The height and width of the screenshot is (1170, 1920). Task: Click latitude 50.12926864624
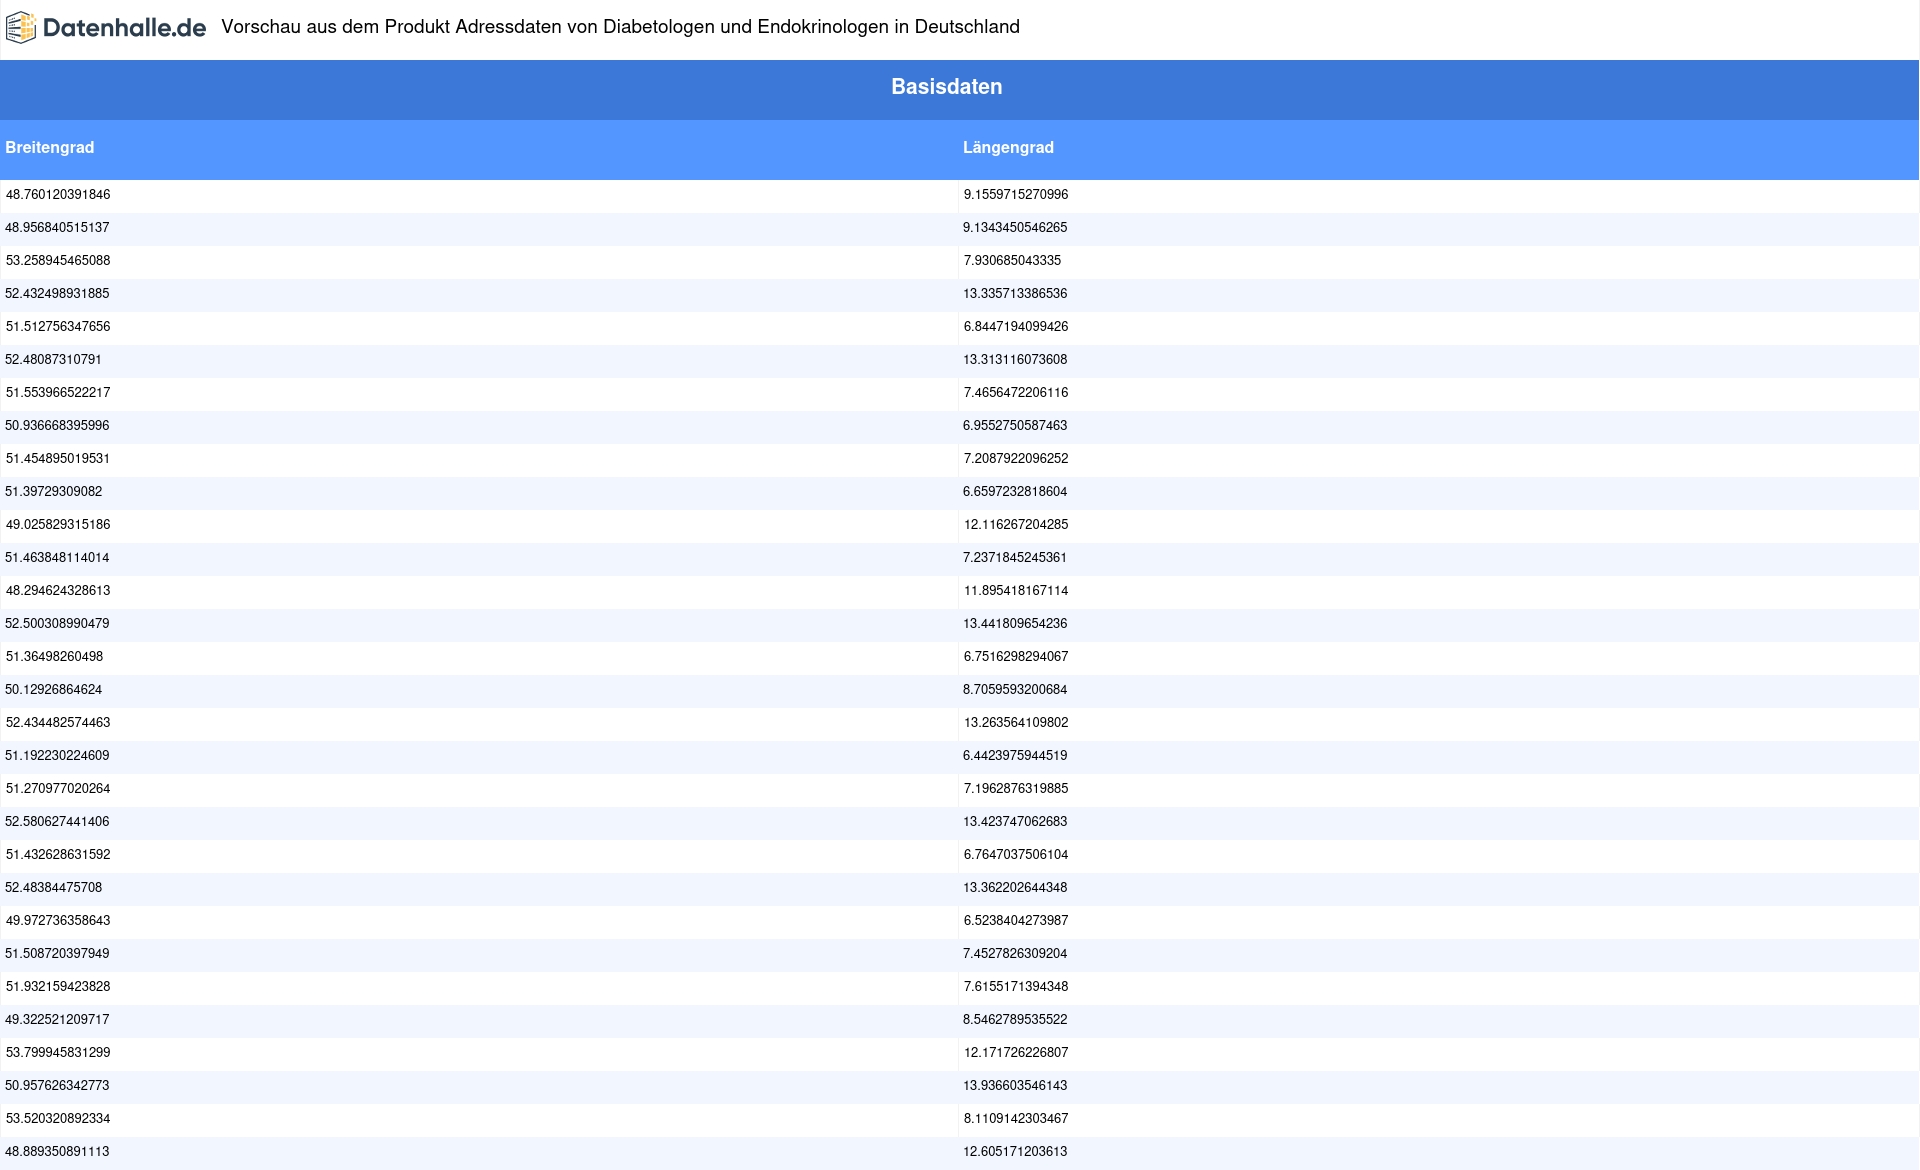[x=53, y=690]
